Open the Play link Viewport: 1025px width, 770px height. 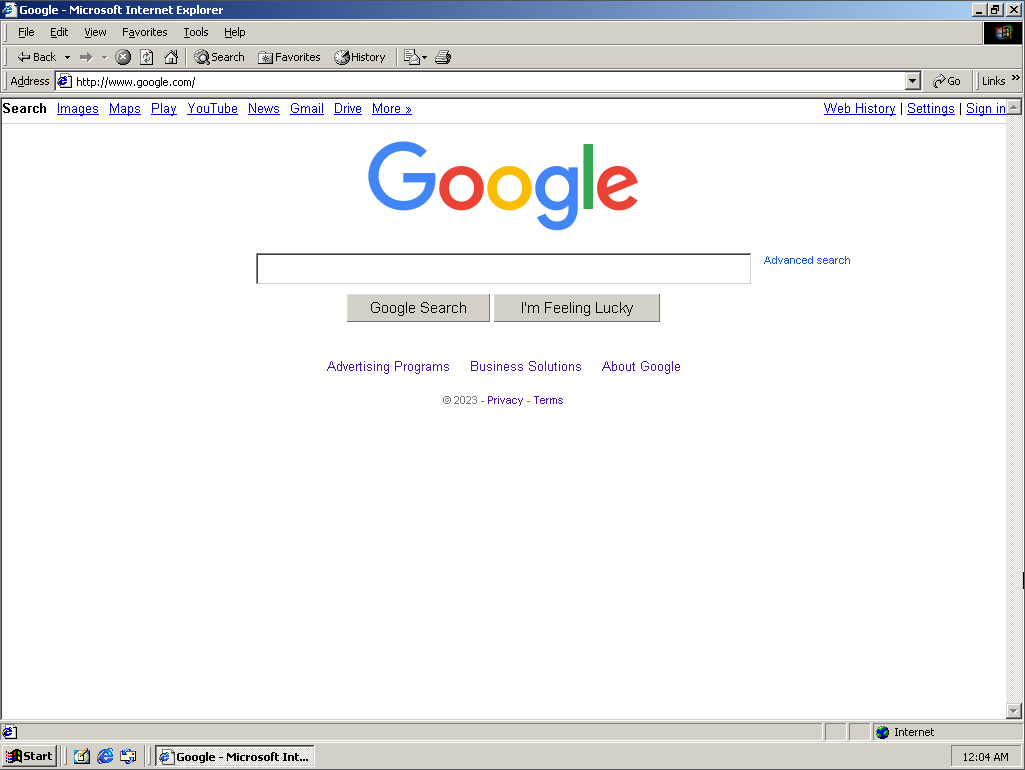point(163,109)
